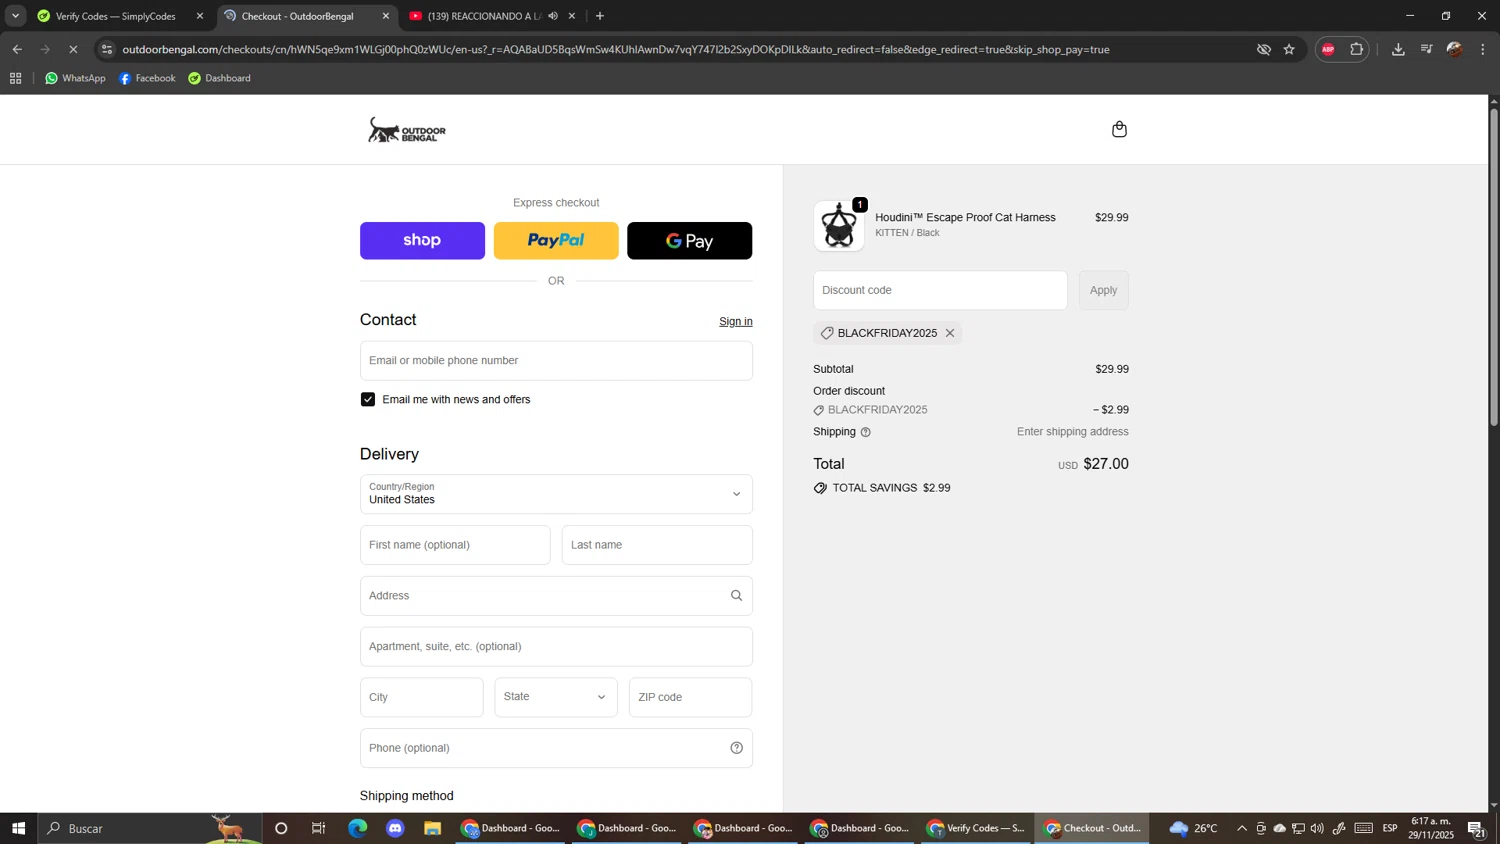Image resolution: width=1500 pixels, height=844 pixels.
Task: Open the Windows Buscar search box
Action: (x=150, y=828)
